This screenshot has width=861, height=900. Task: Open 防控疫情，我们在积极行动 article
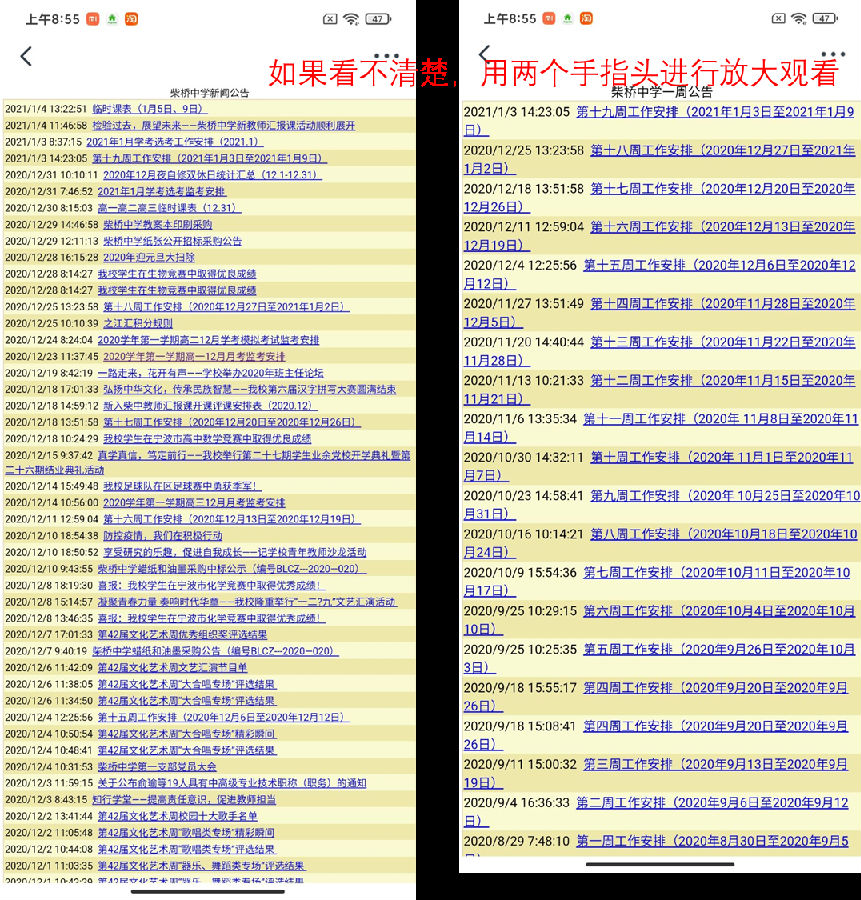coord(162,535)
